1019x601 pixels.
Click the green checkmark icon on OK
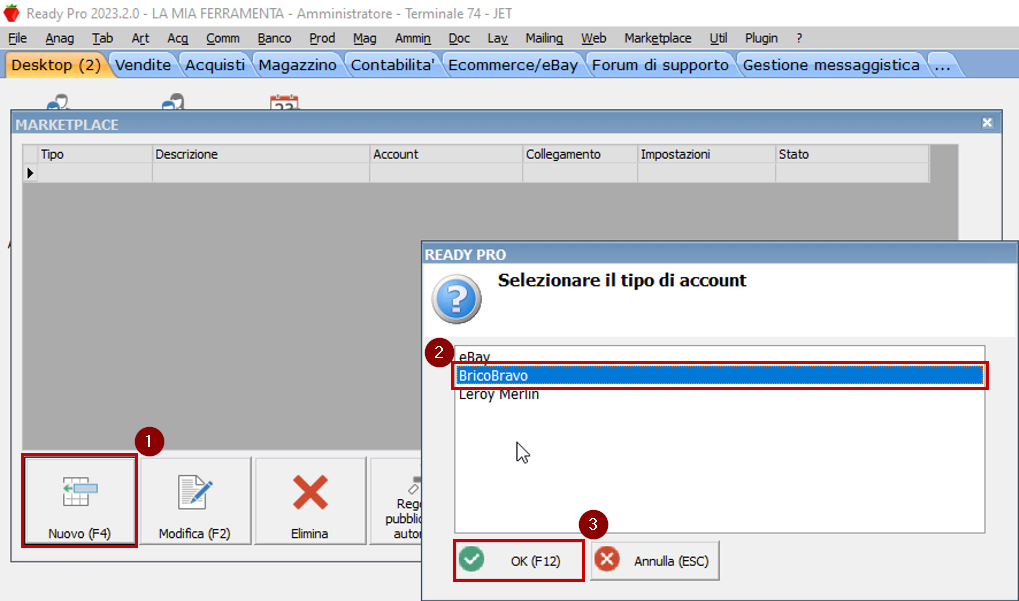tap(472, 560)
